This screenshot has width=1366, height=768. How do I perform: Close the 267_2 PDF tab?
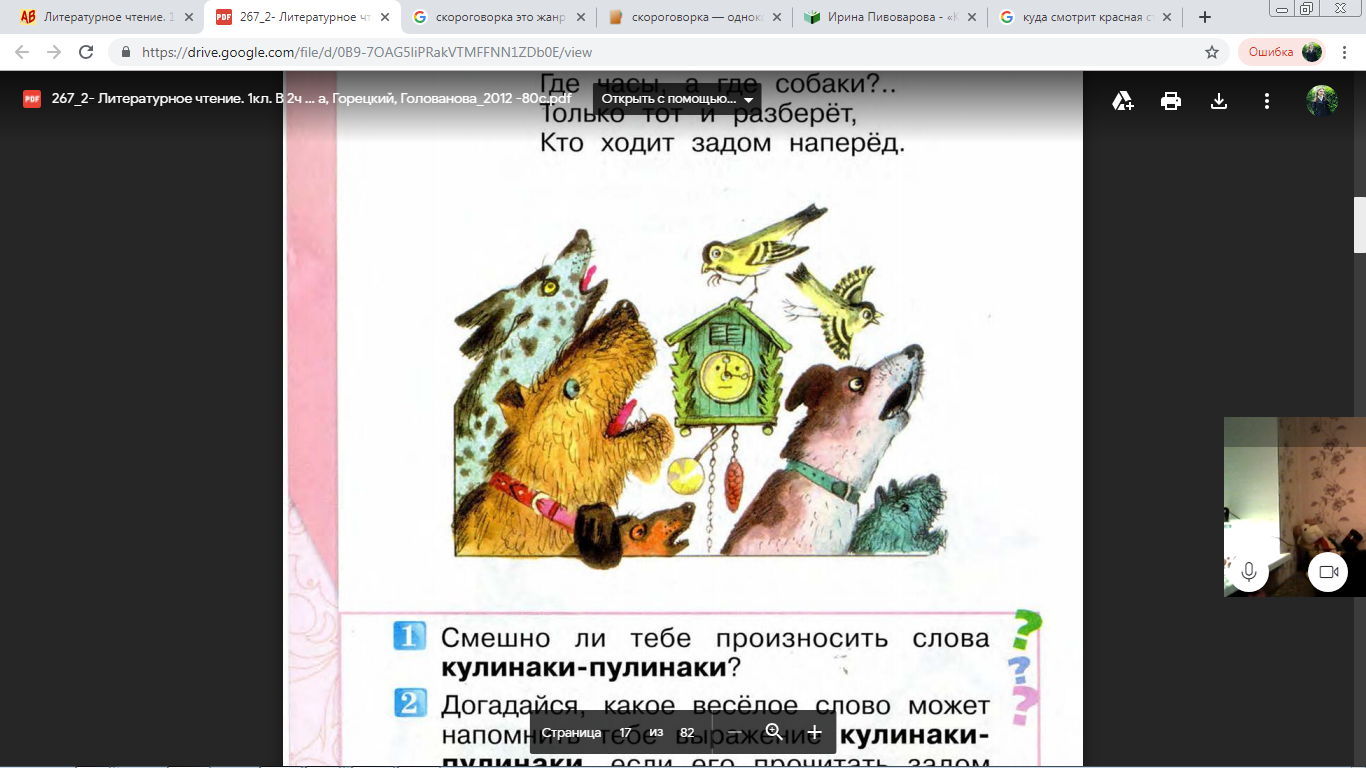[x=384, y=17]
